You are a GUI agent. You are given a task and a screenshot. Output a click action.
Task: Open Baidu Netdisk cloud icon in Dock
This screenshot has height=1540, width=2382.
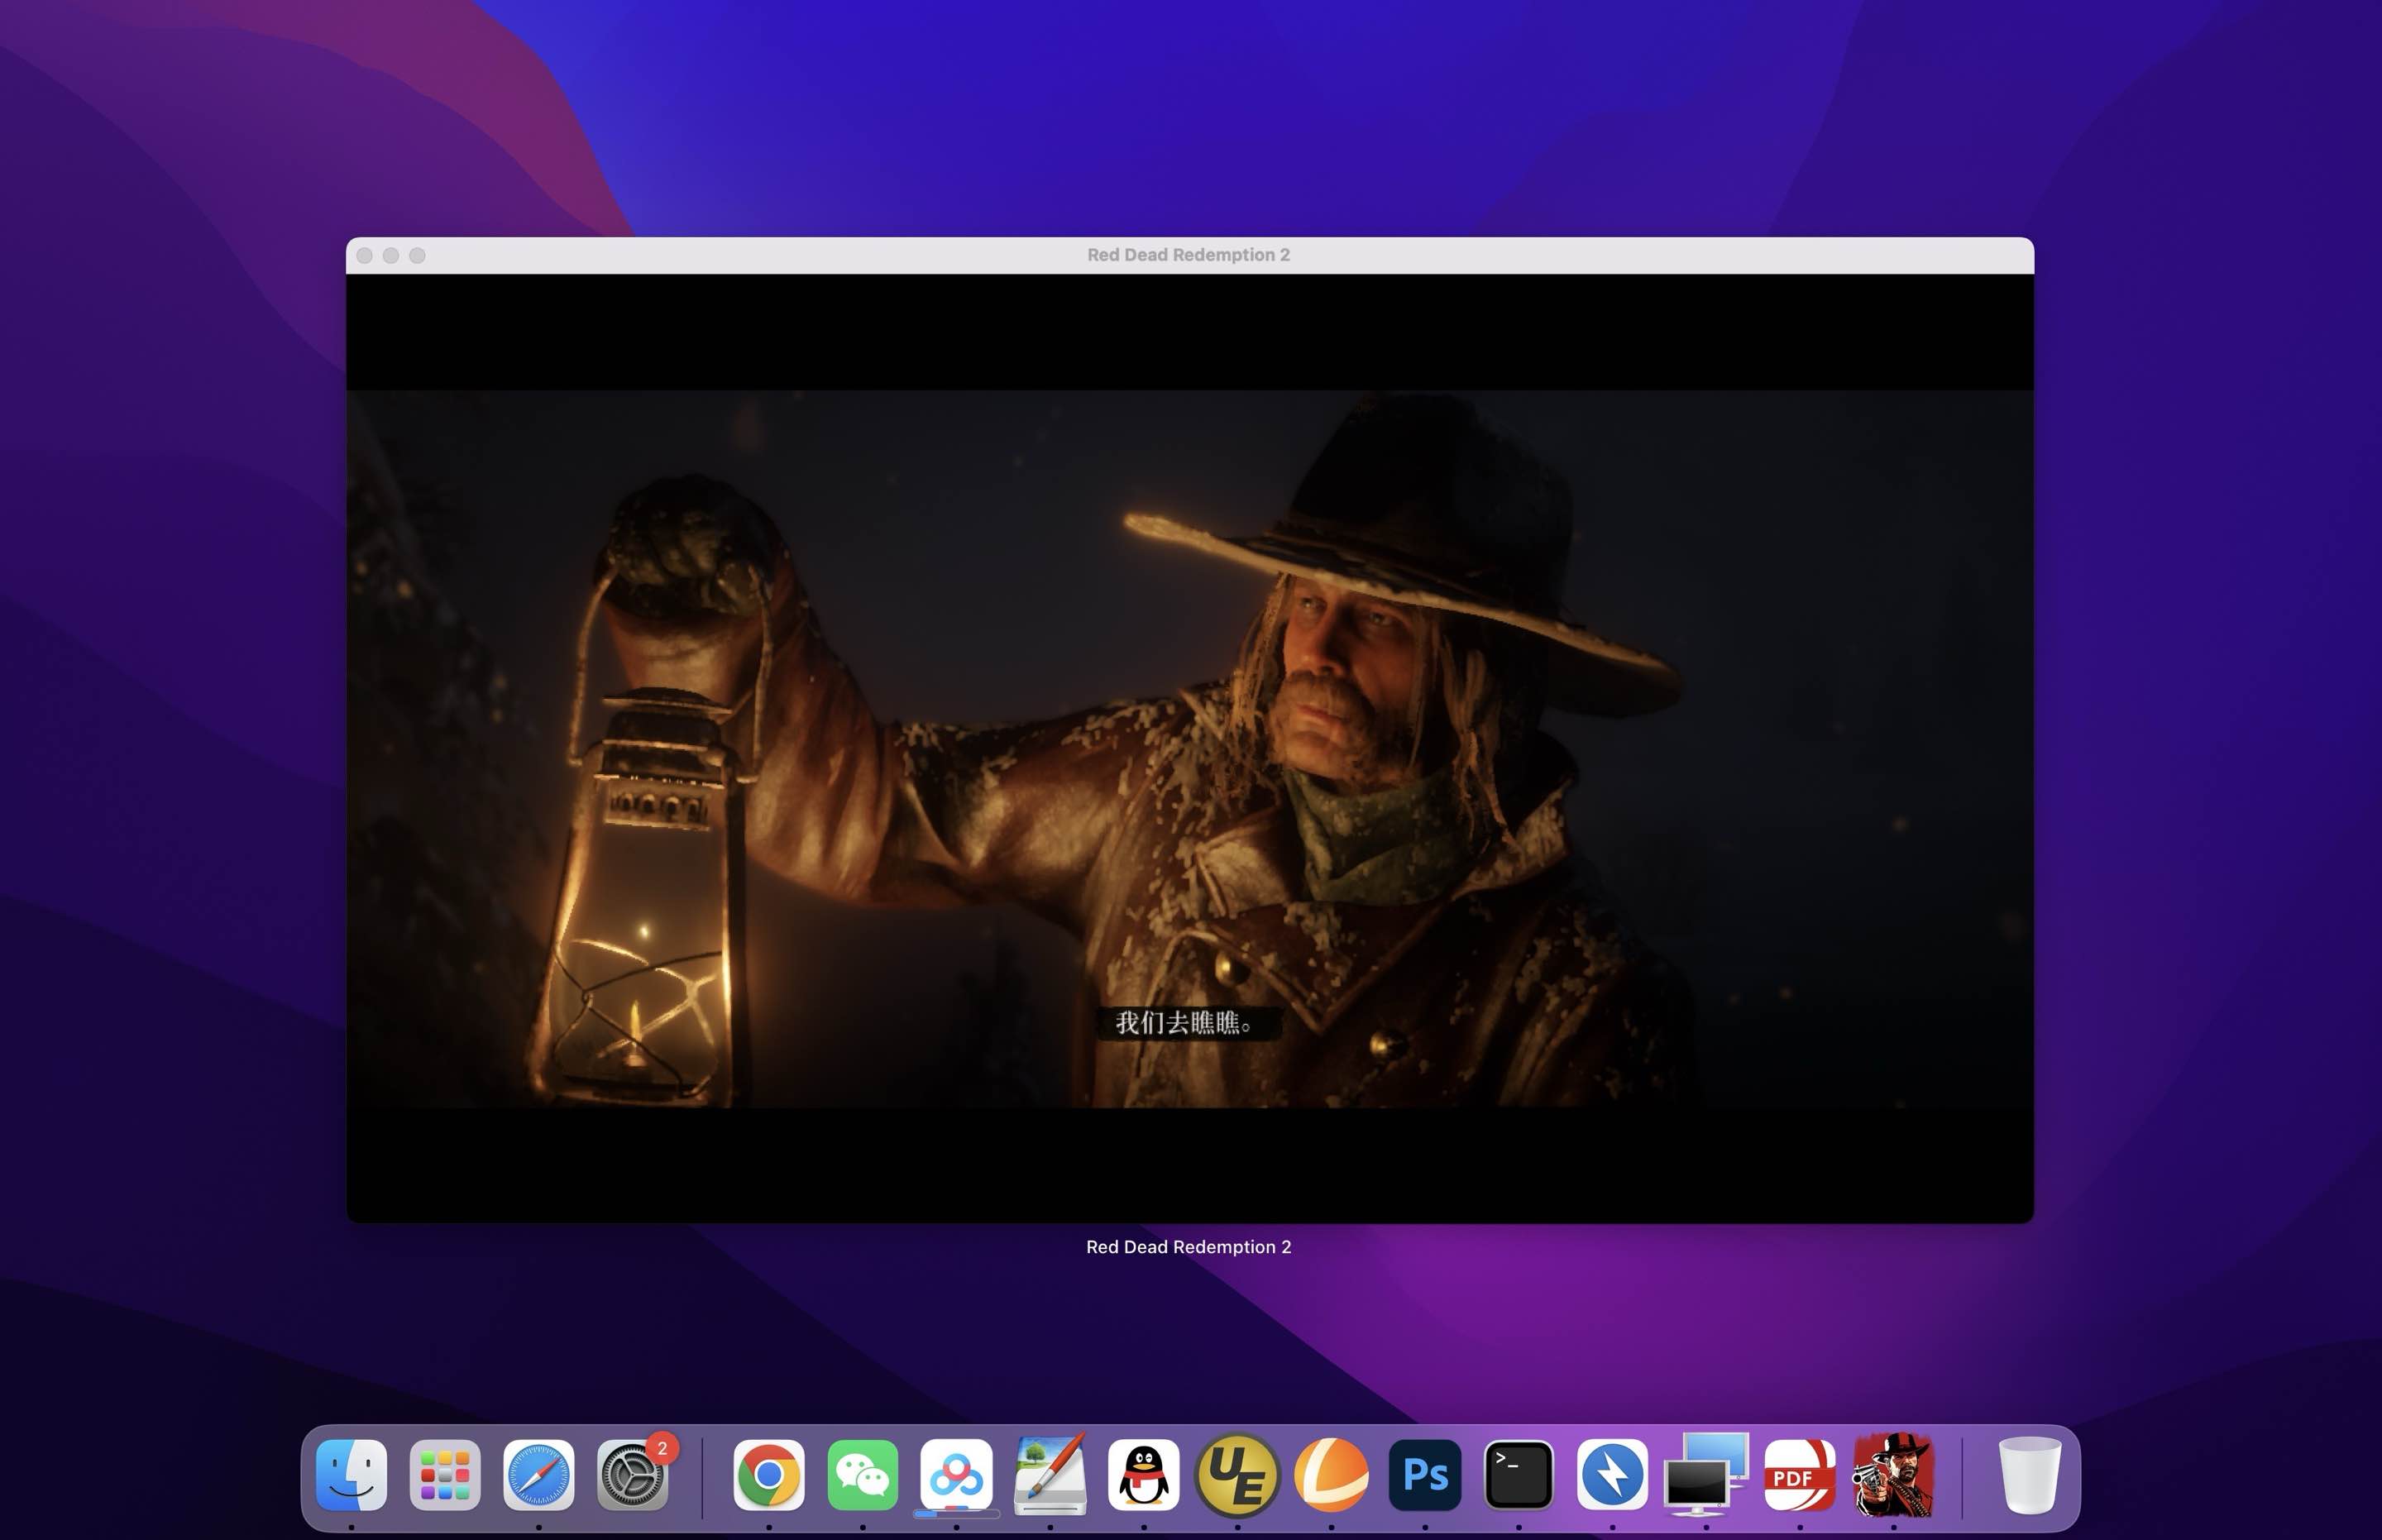(956, 1474)
